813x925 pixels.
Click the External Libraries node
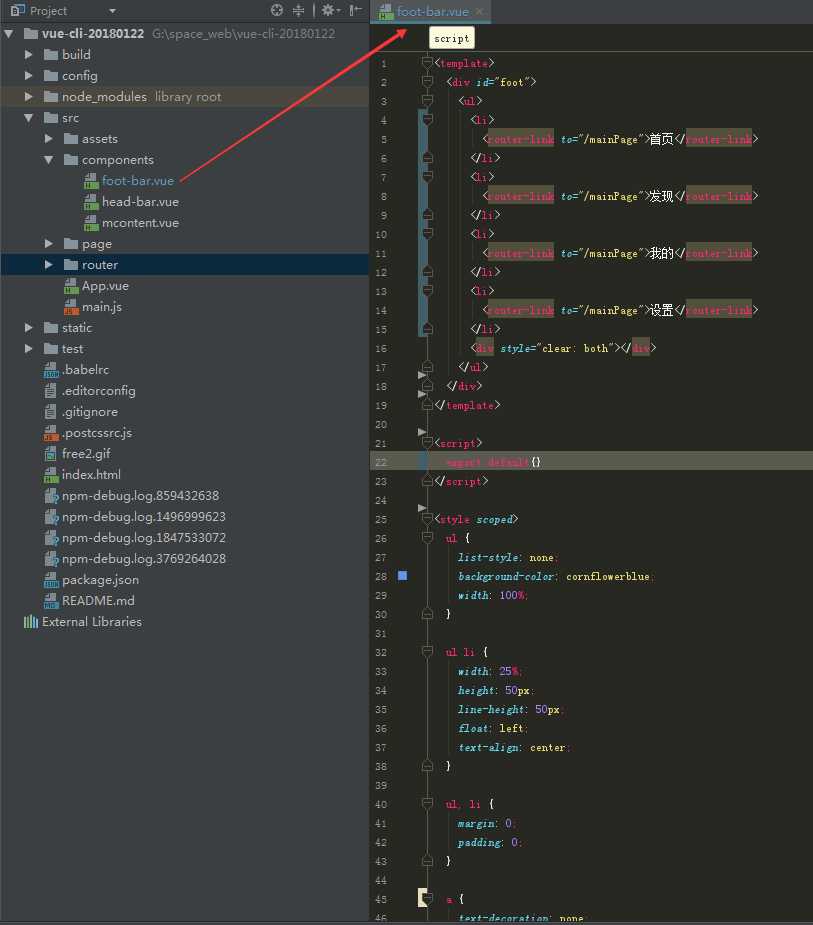coord(91,622)
